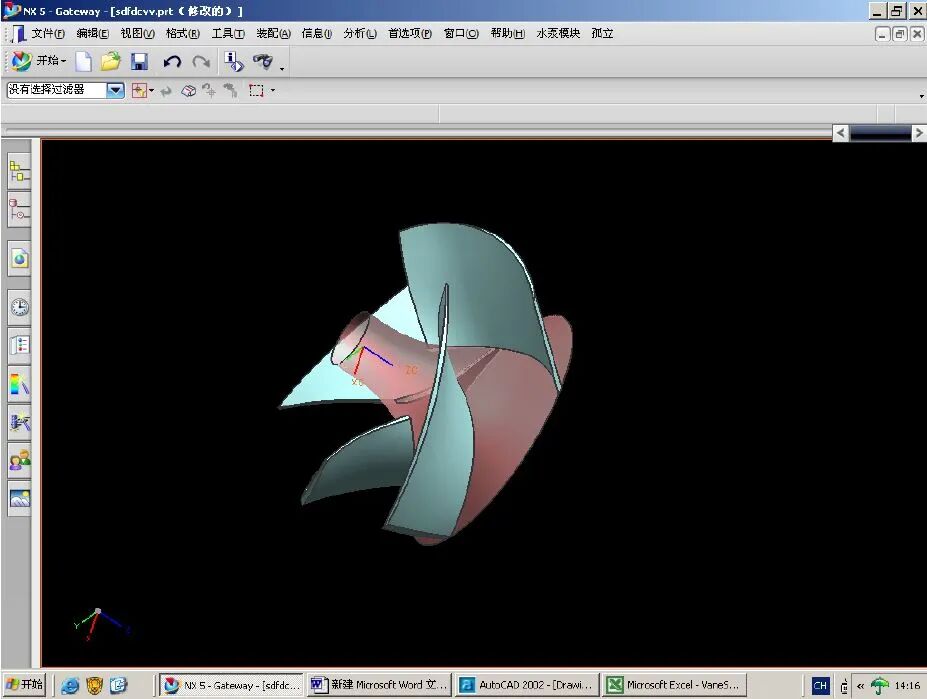Click the General Selection Filters icon
Screen dimensions: 927x699
pos(139,90)
